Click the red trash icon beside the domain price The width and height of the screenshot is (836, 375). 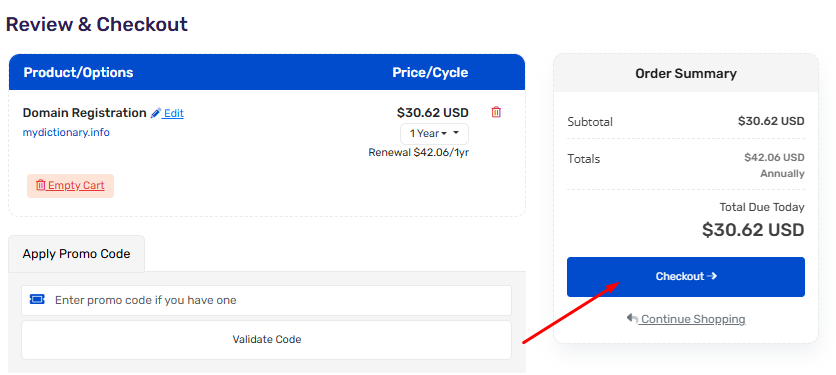tap(496, 112)
